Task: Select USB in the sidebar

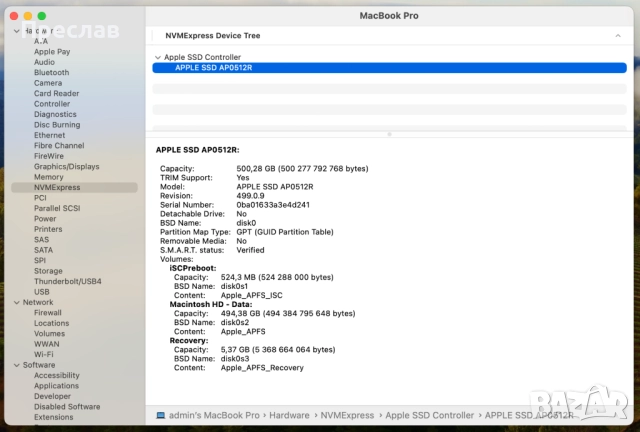Action: click(x=42, y=292)
